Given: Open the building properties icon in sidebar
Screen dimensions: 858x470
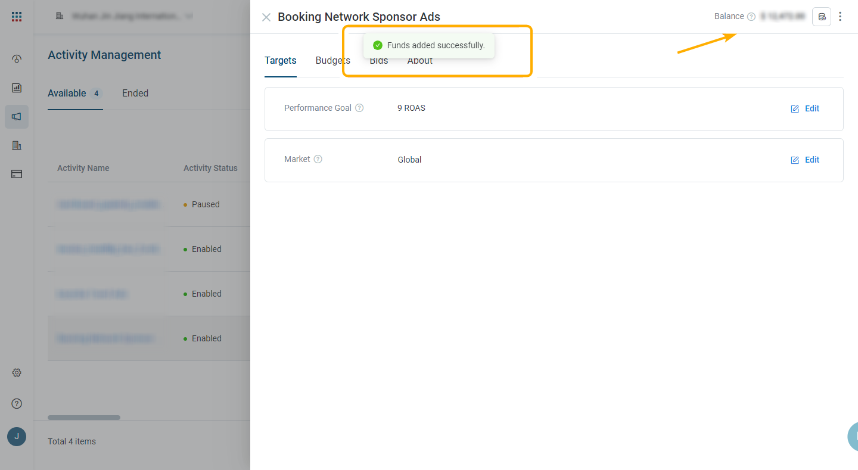Looking at the screenshot, I should pyautogui.click(x=16, y=145).
